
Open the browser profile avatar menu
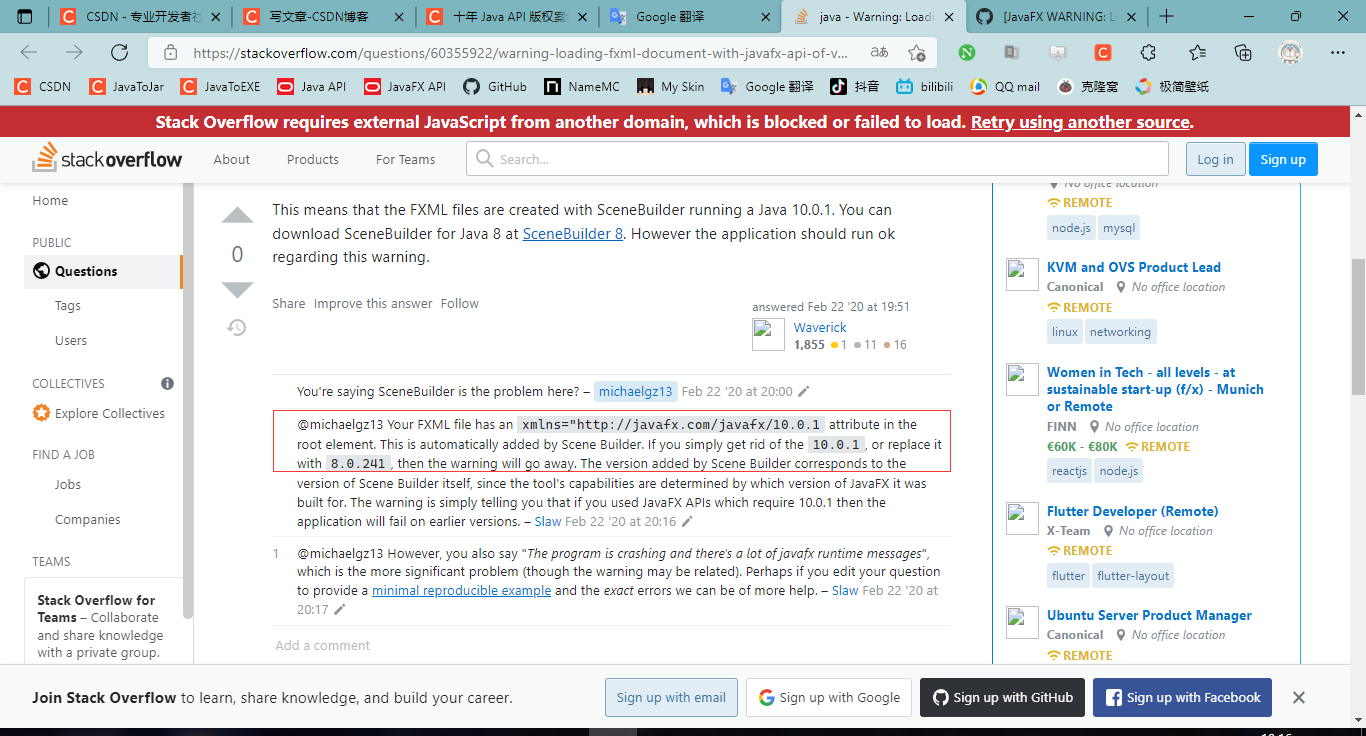click(x=1290, y=51)
